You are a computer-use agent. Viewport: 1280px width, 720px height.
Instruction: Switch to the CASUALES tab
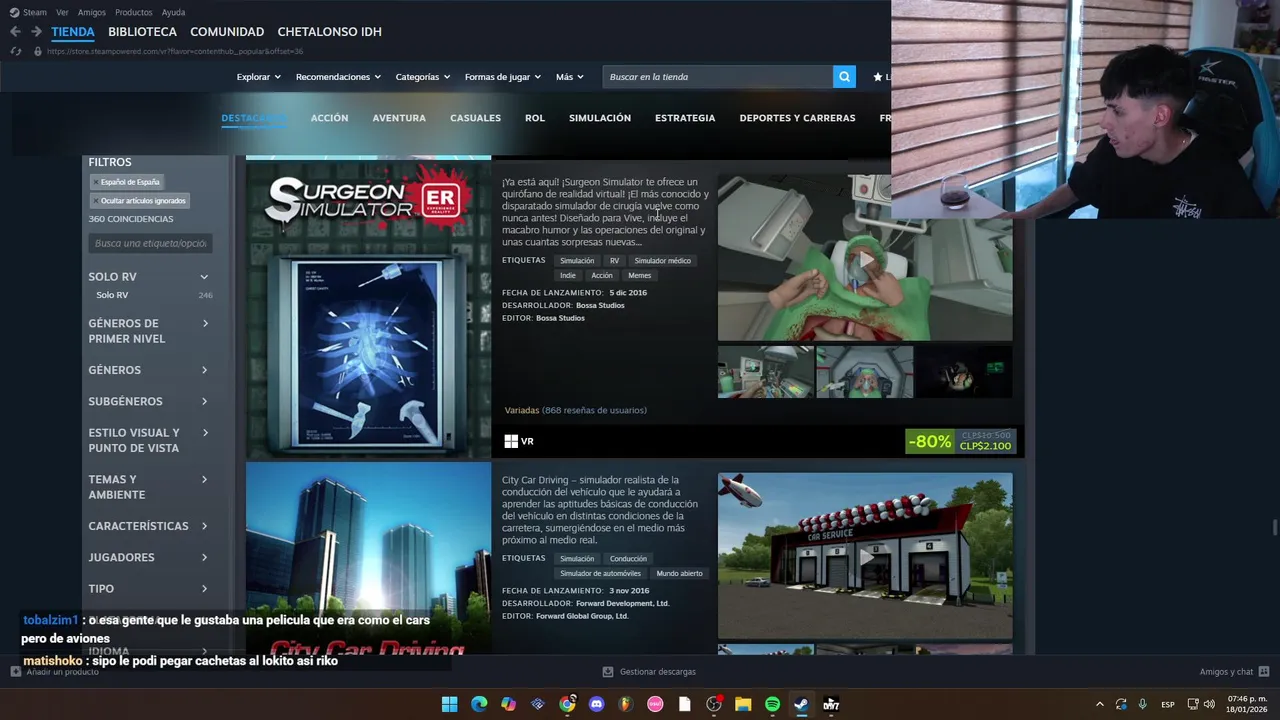click(475, 118)
